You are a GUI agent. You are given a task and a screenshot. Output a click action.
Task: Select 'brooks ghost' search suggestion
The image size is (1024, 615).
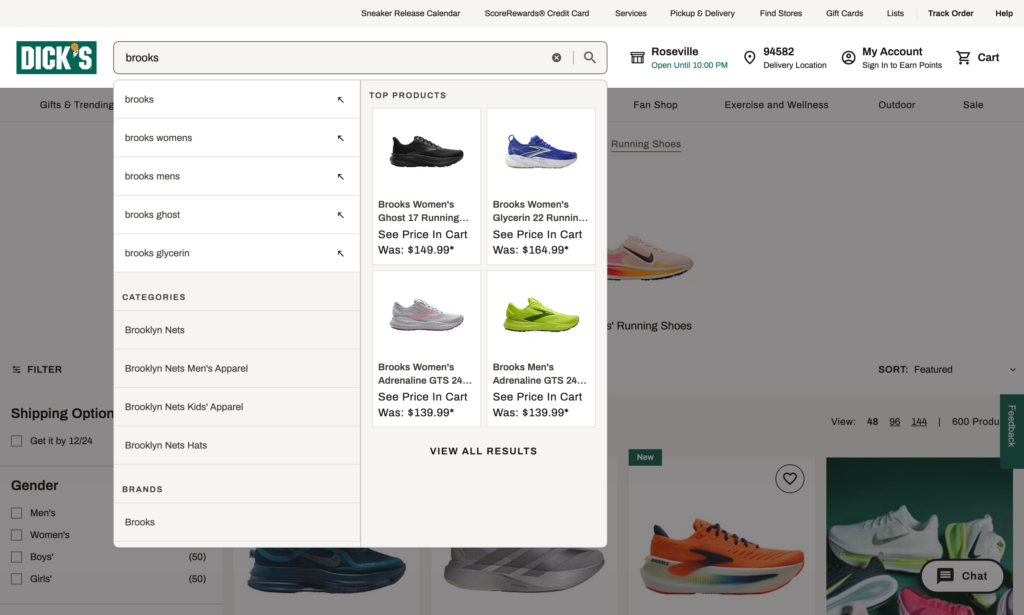click(236, 215)
